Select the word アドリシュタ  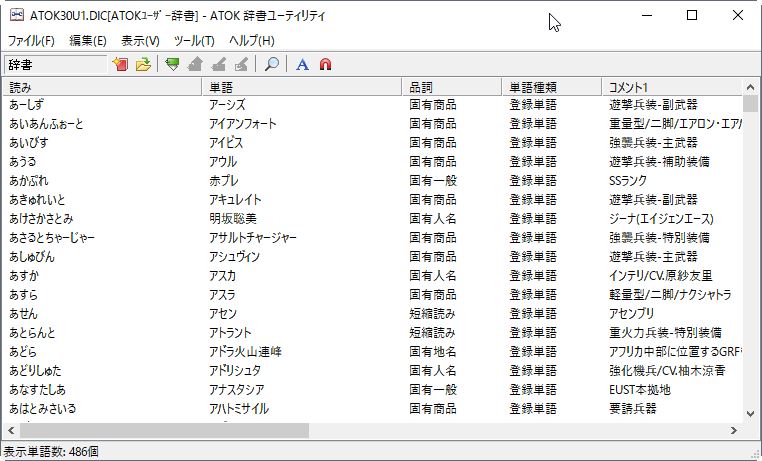(x=235, y=370)
